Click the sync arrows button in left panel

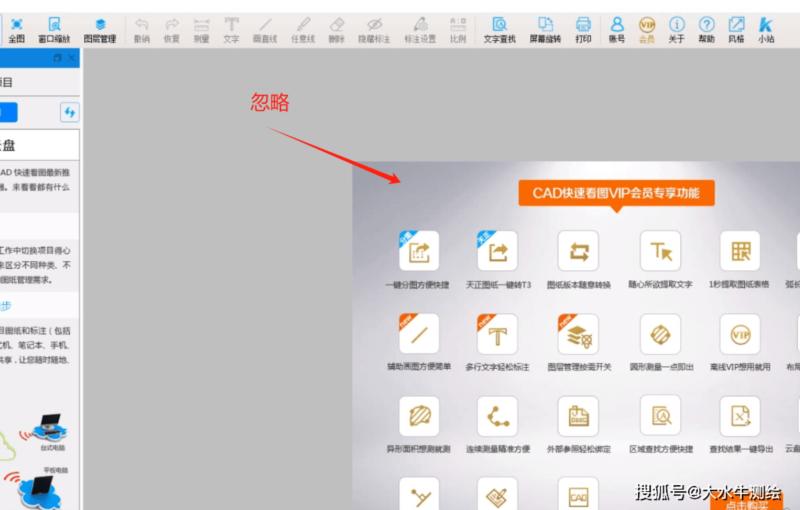pos(70,112)
